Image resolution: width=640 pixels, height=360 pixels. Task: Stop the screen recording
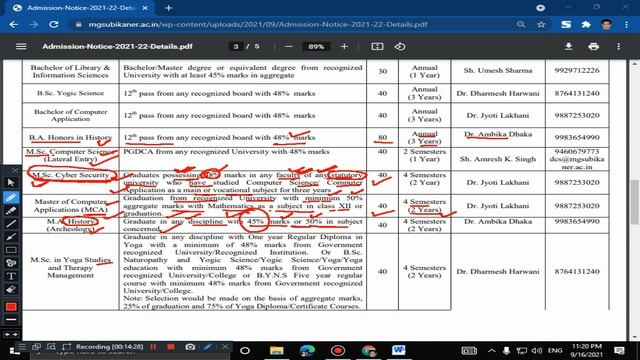tap(171, 347)
